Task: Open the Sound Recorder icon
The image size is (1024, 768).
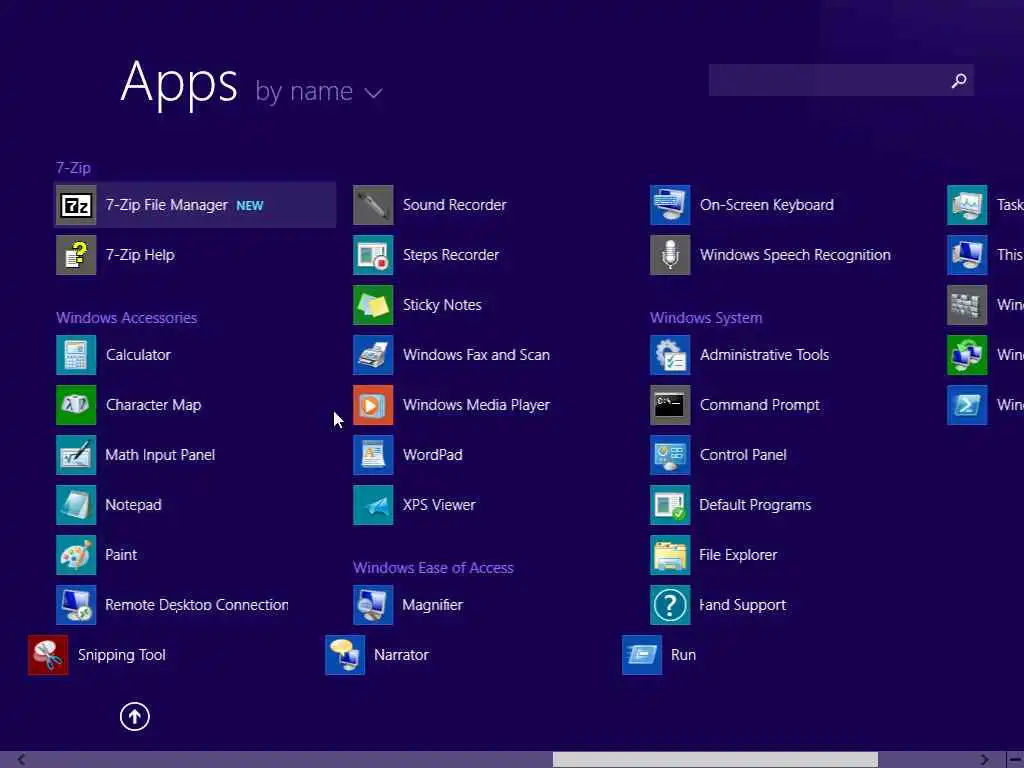Action: coord(373,205)
